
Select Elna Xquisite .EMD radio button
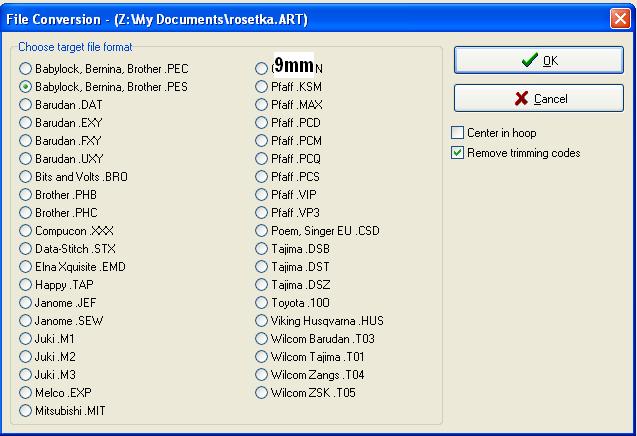click(x=25, y=267)
